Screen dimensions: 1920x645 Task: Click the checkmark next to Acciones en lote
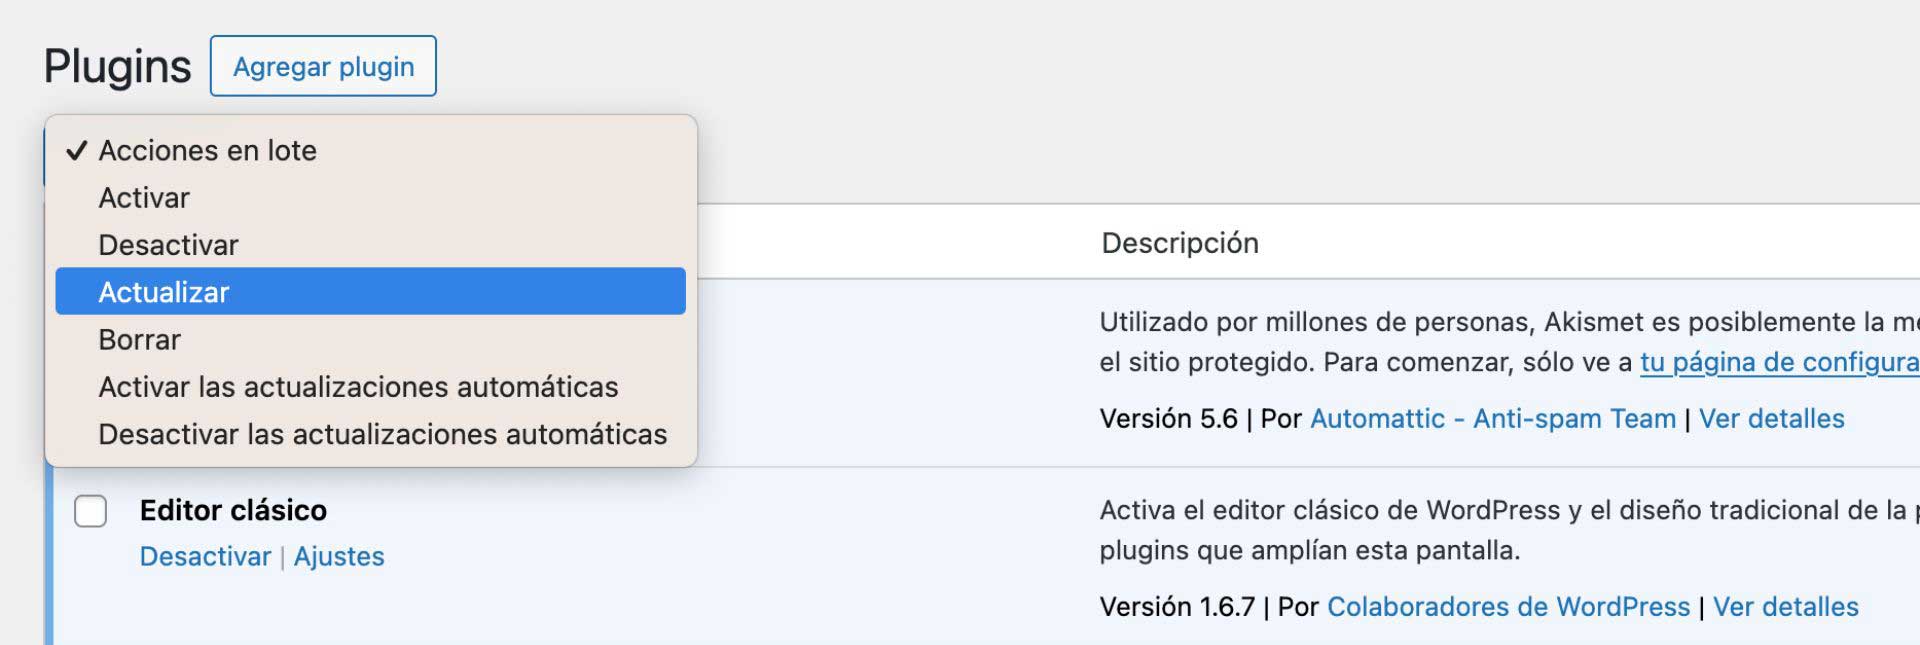pos(74,150)
